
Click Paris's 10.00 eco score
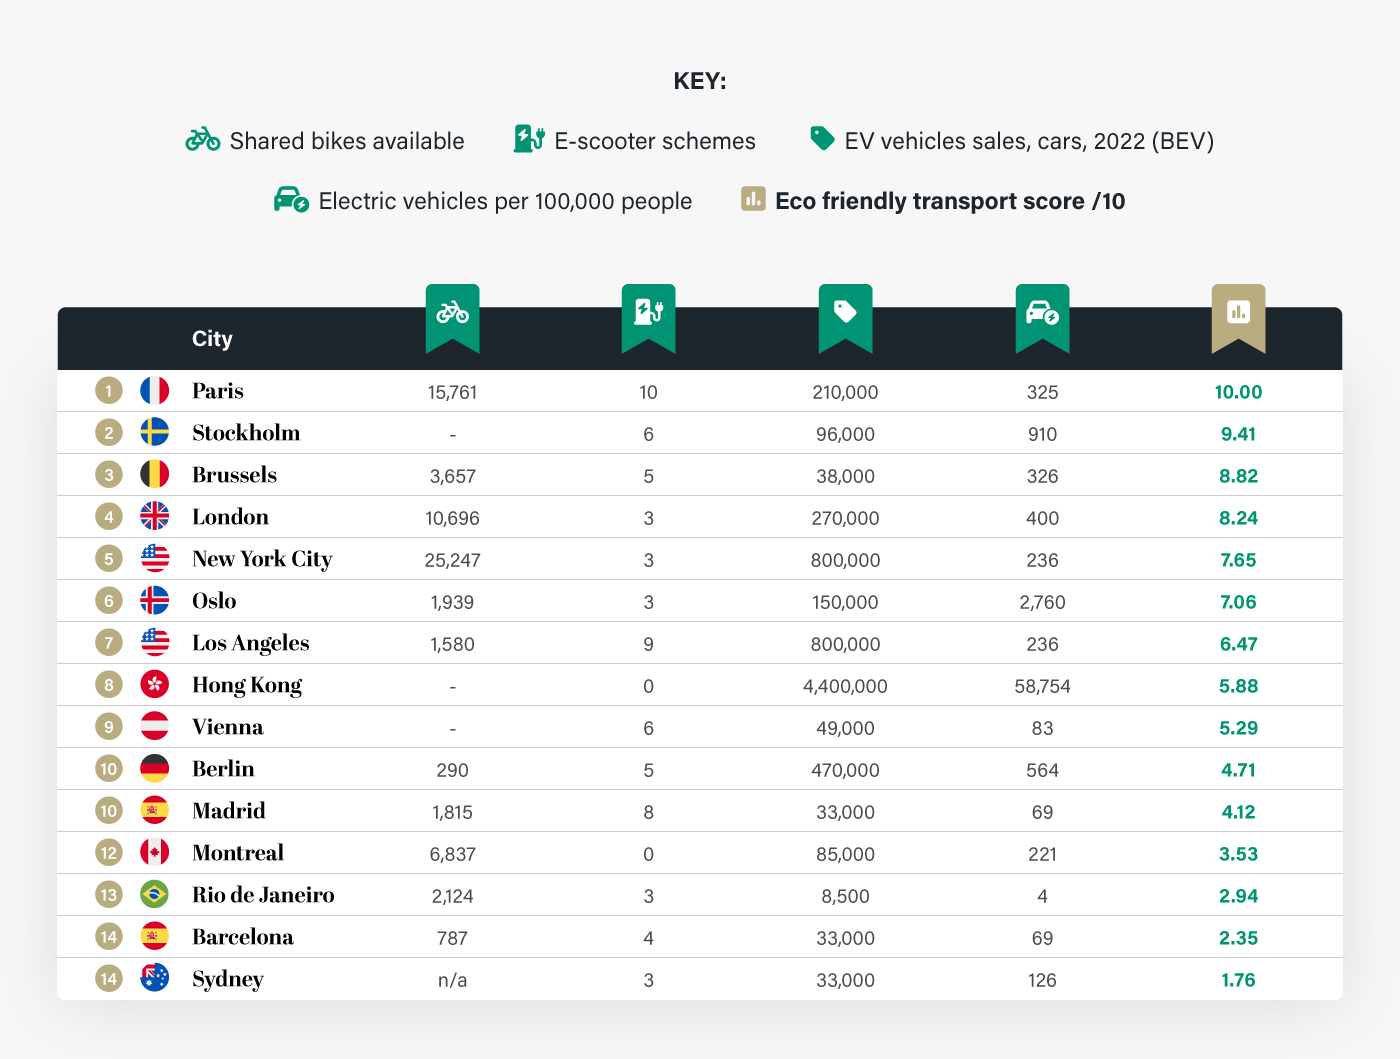(x=1238, y=392)
